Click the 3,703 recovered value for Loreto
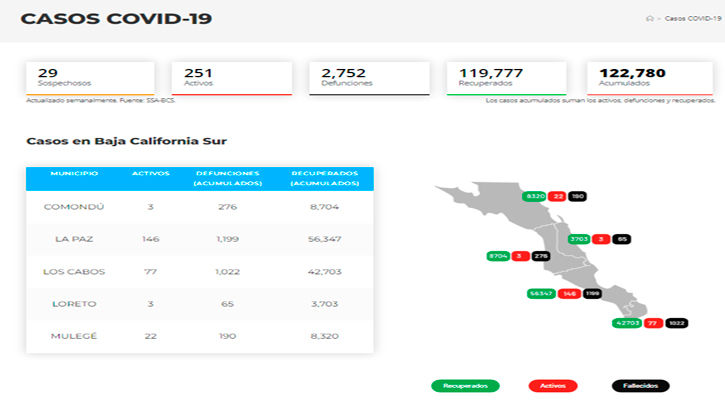This screenshot has width=725, height=400. click(325, 304)
